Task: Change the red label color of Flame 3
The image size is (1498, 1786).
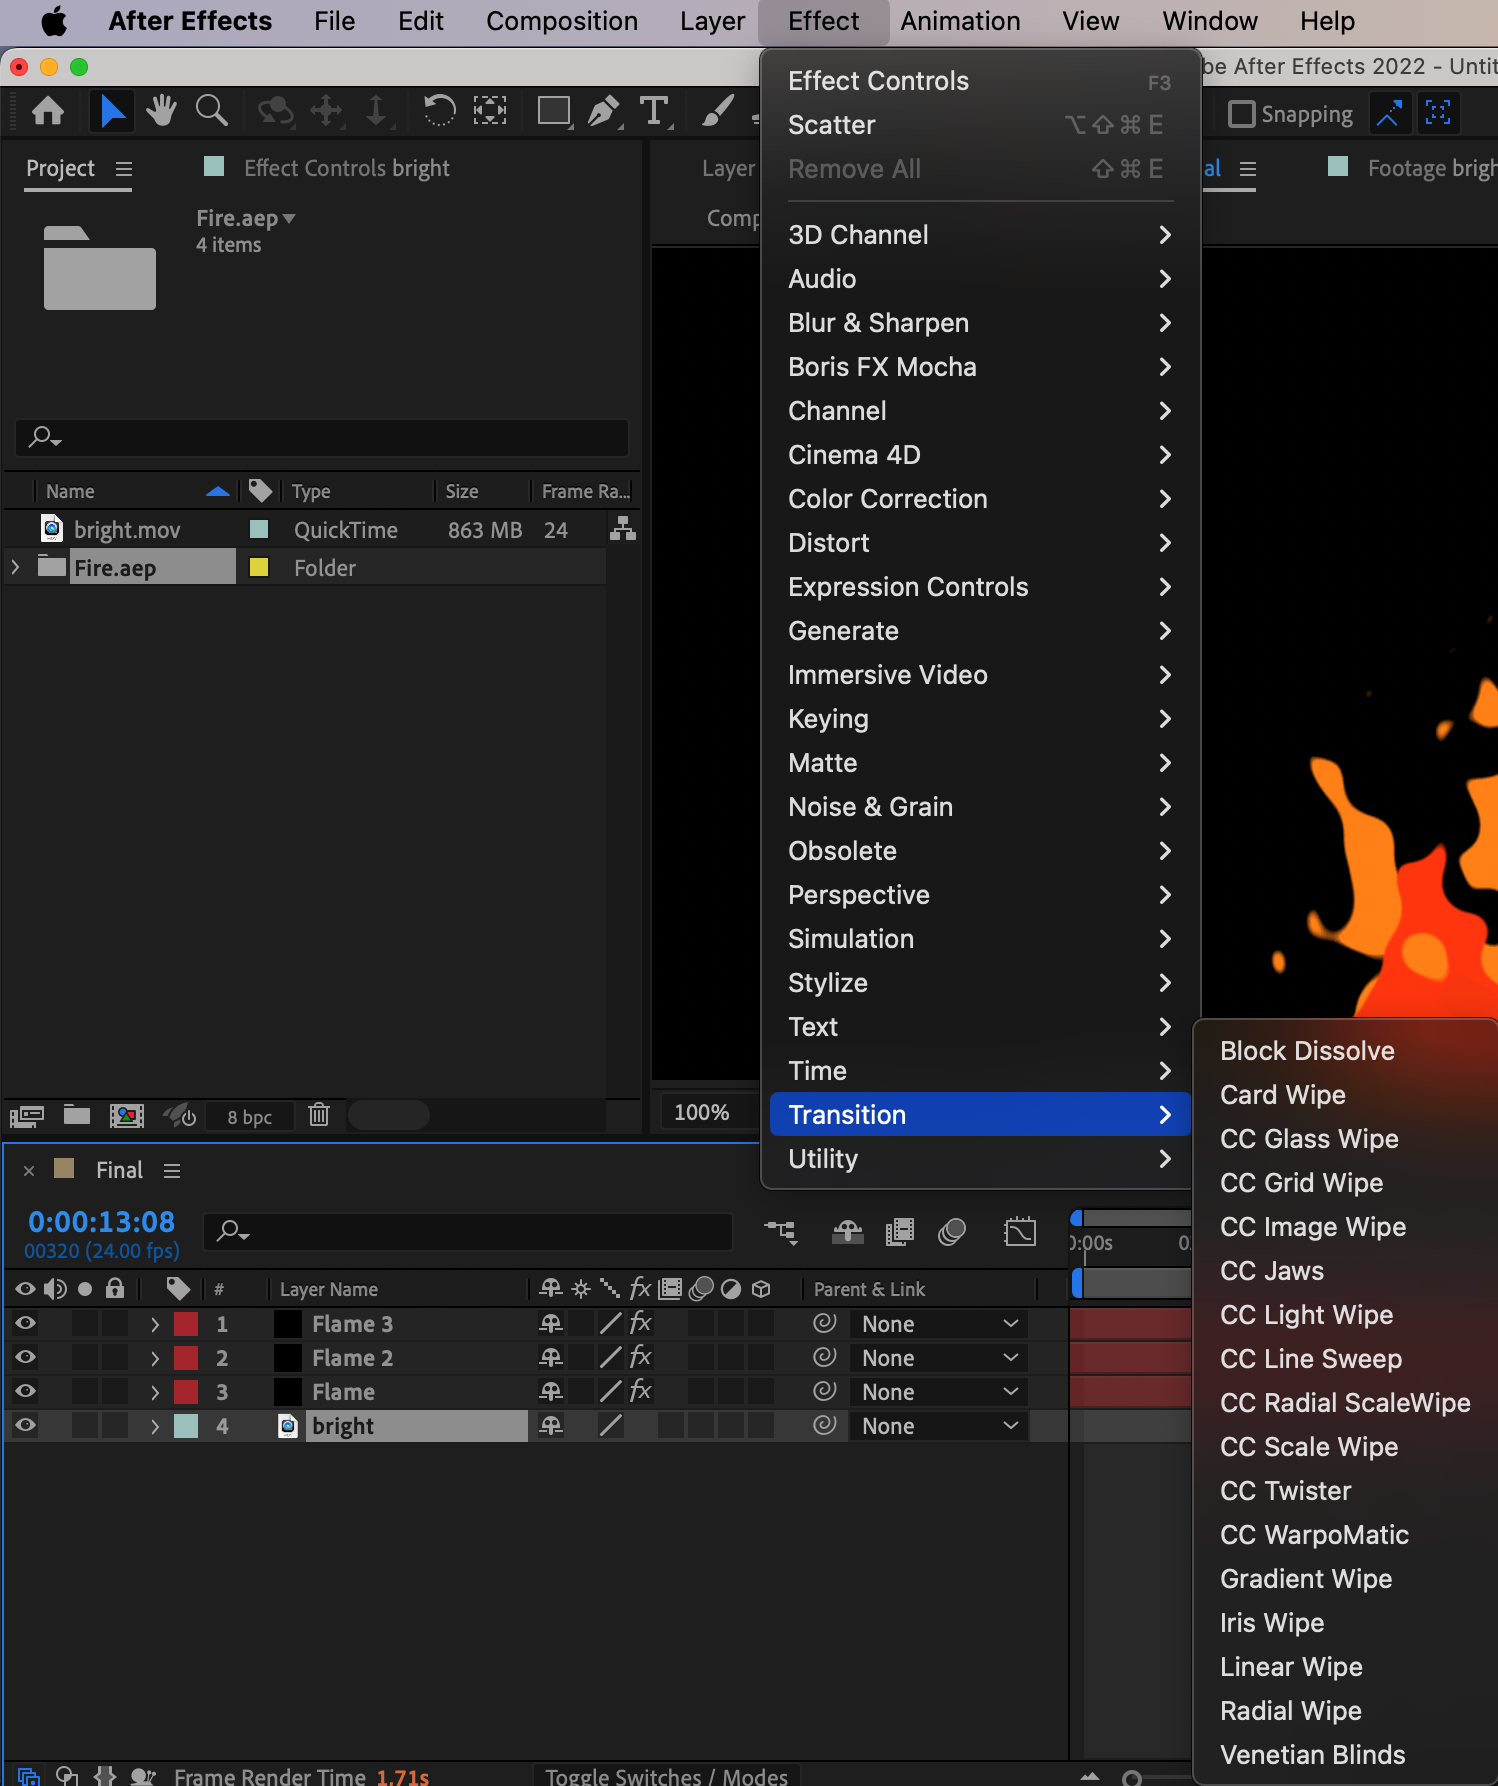Action: click(x=186, y=1324)
